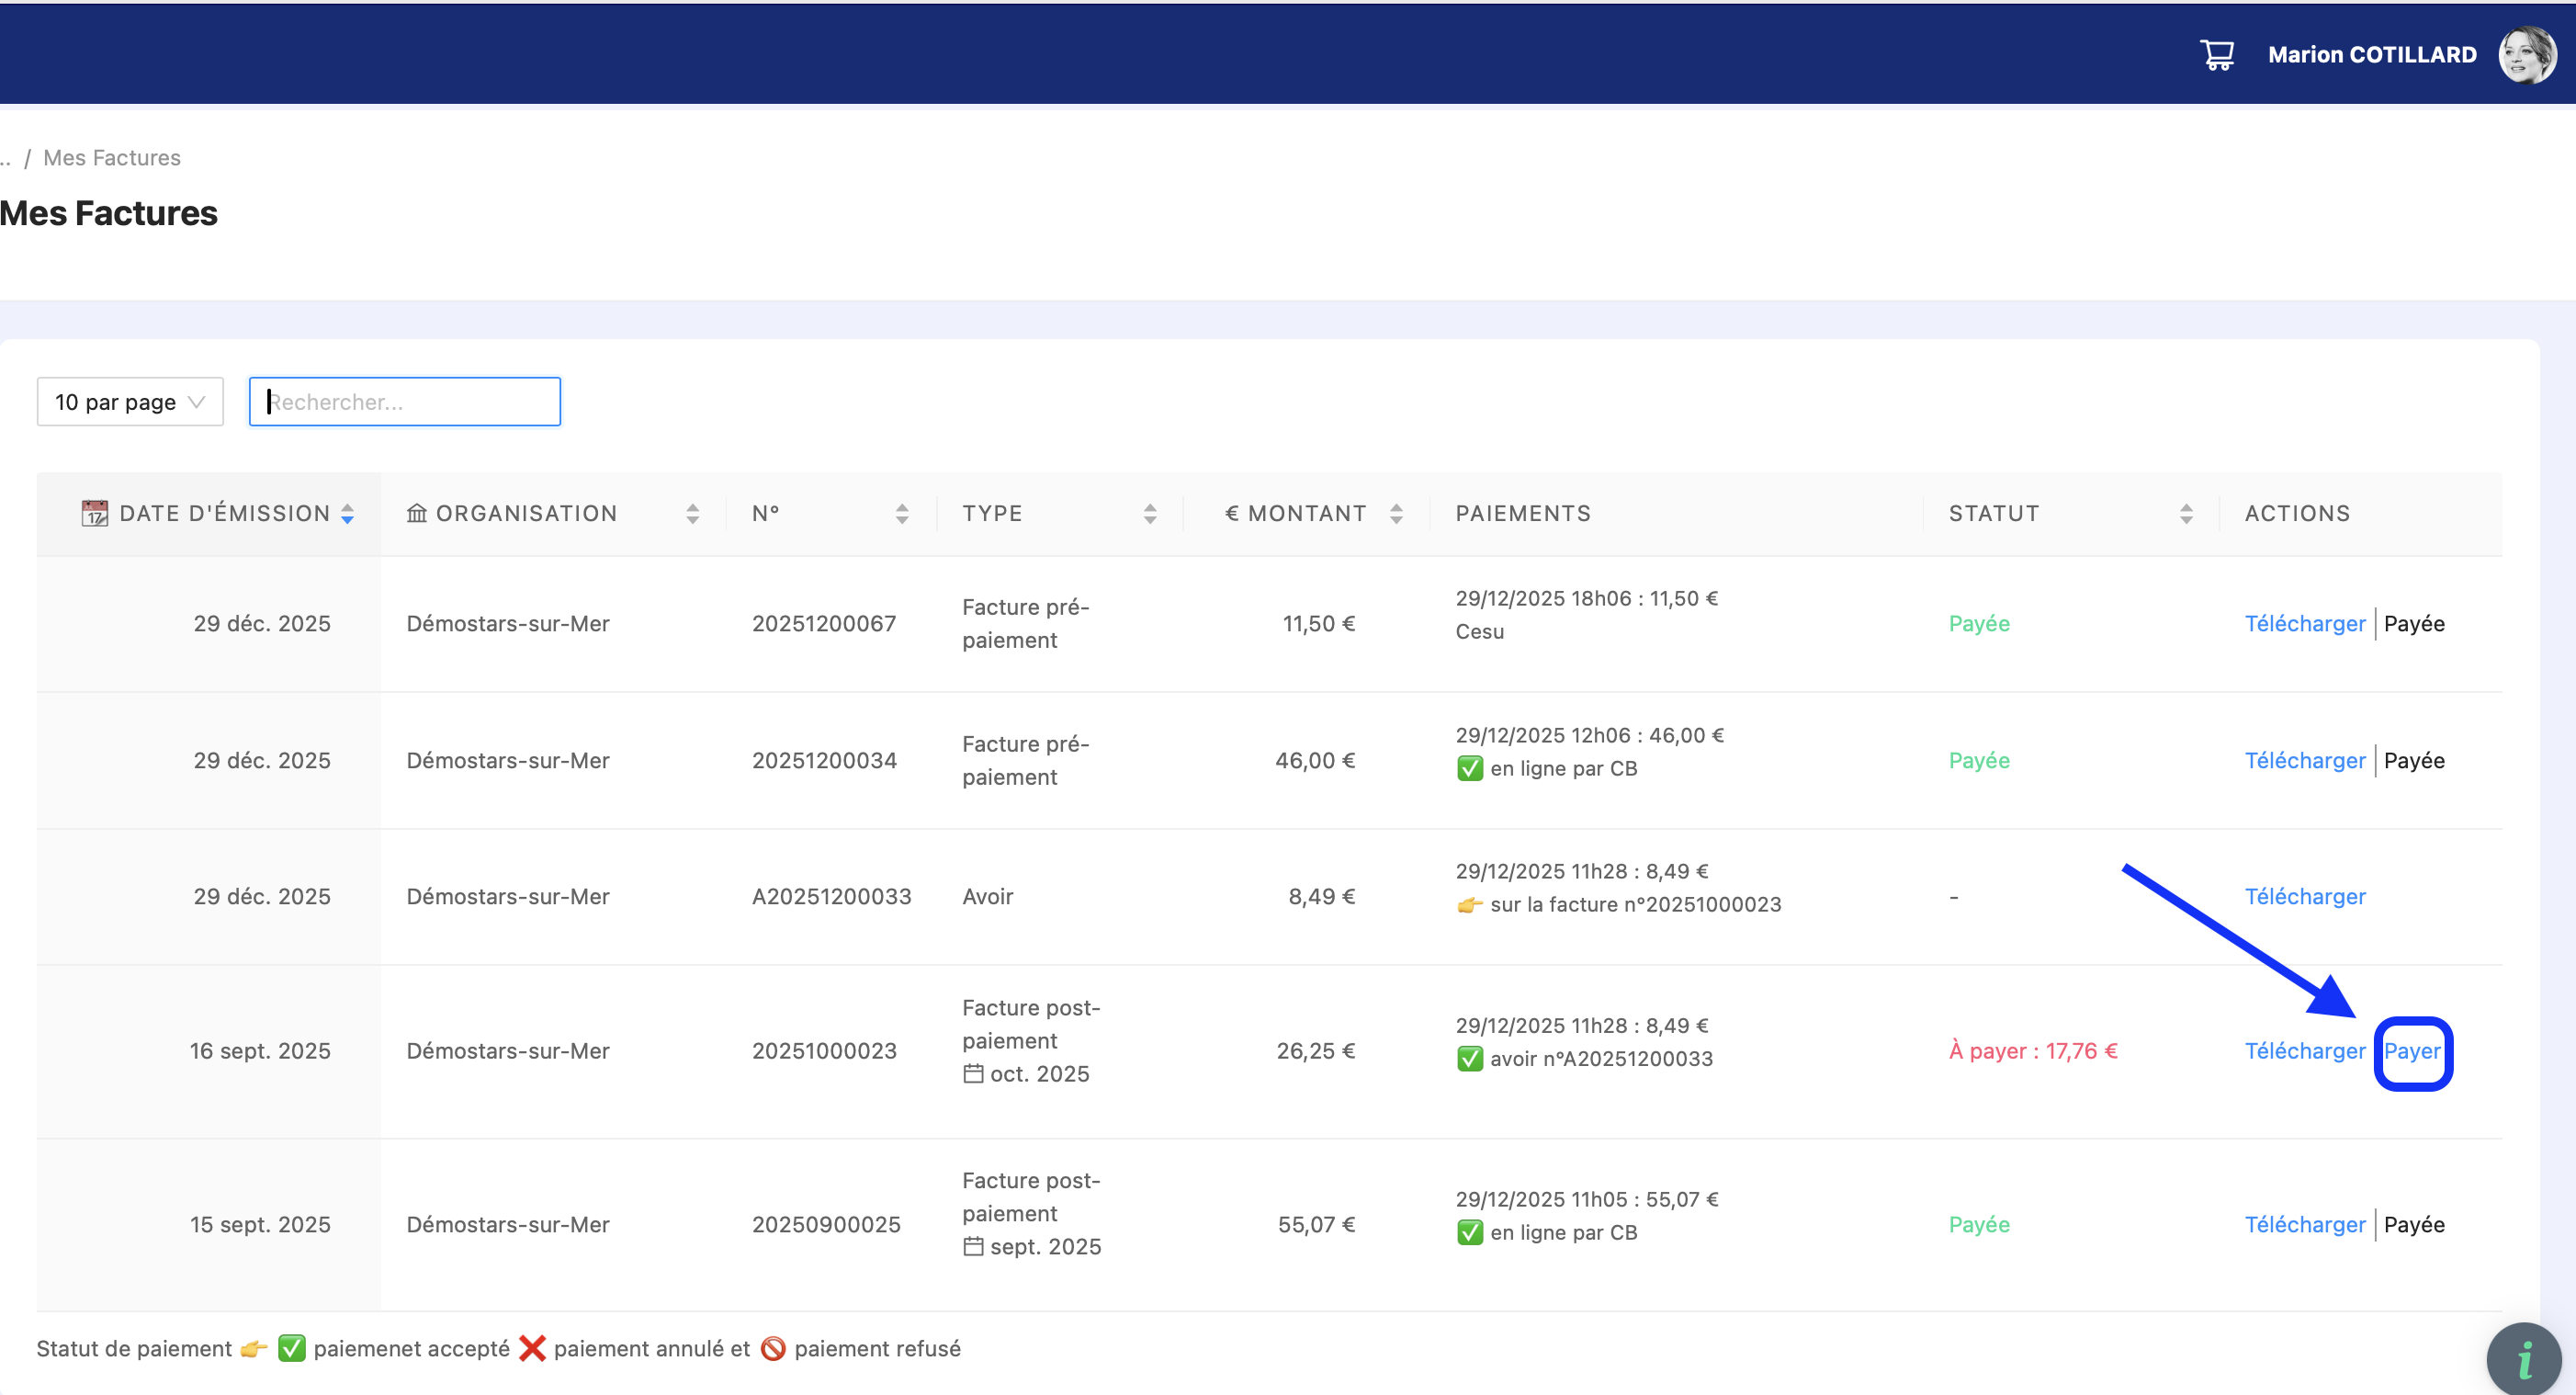The height and width of the screenshot is (1395, 2576).
Task: Open the 10 par page dropdown
Action: (x=130, y=402)
